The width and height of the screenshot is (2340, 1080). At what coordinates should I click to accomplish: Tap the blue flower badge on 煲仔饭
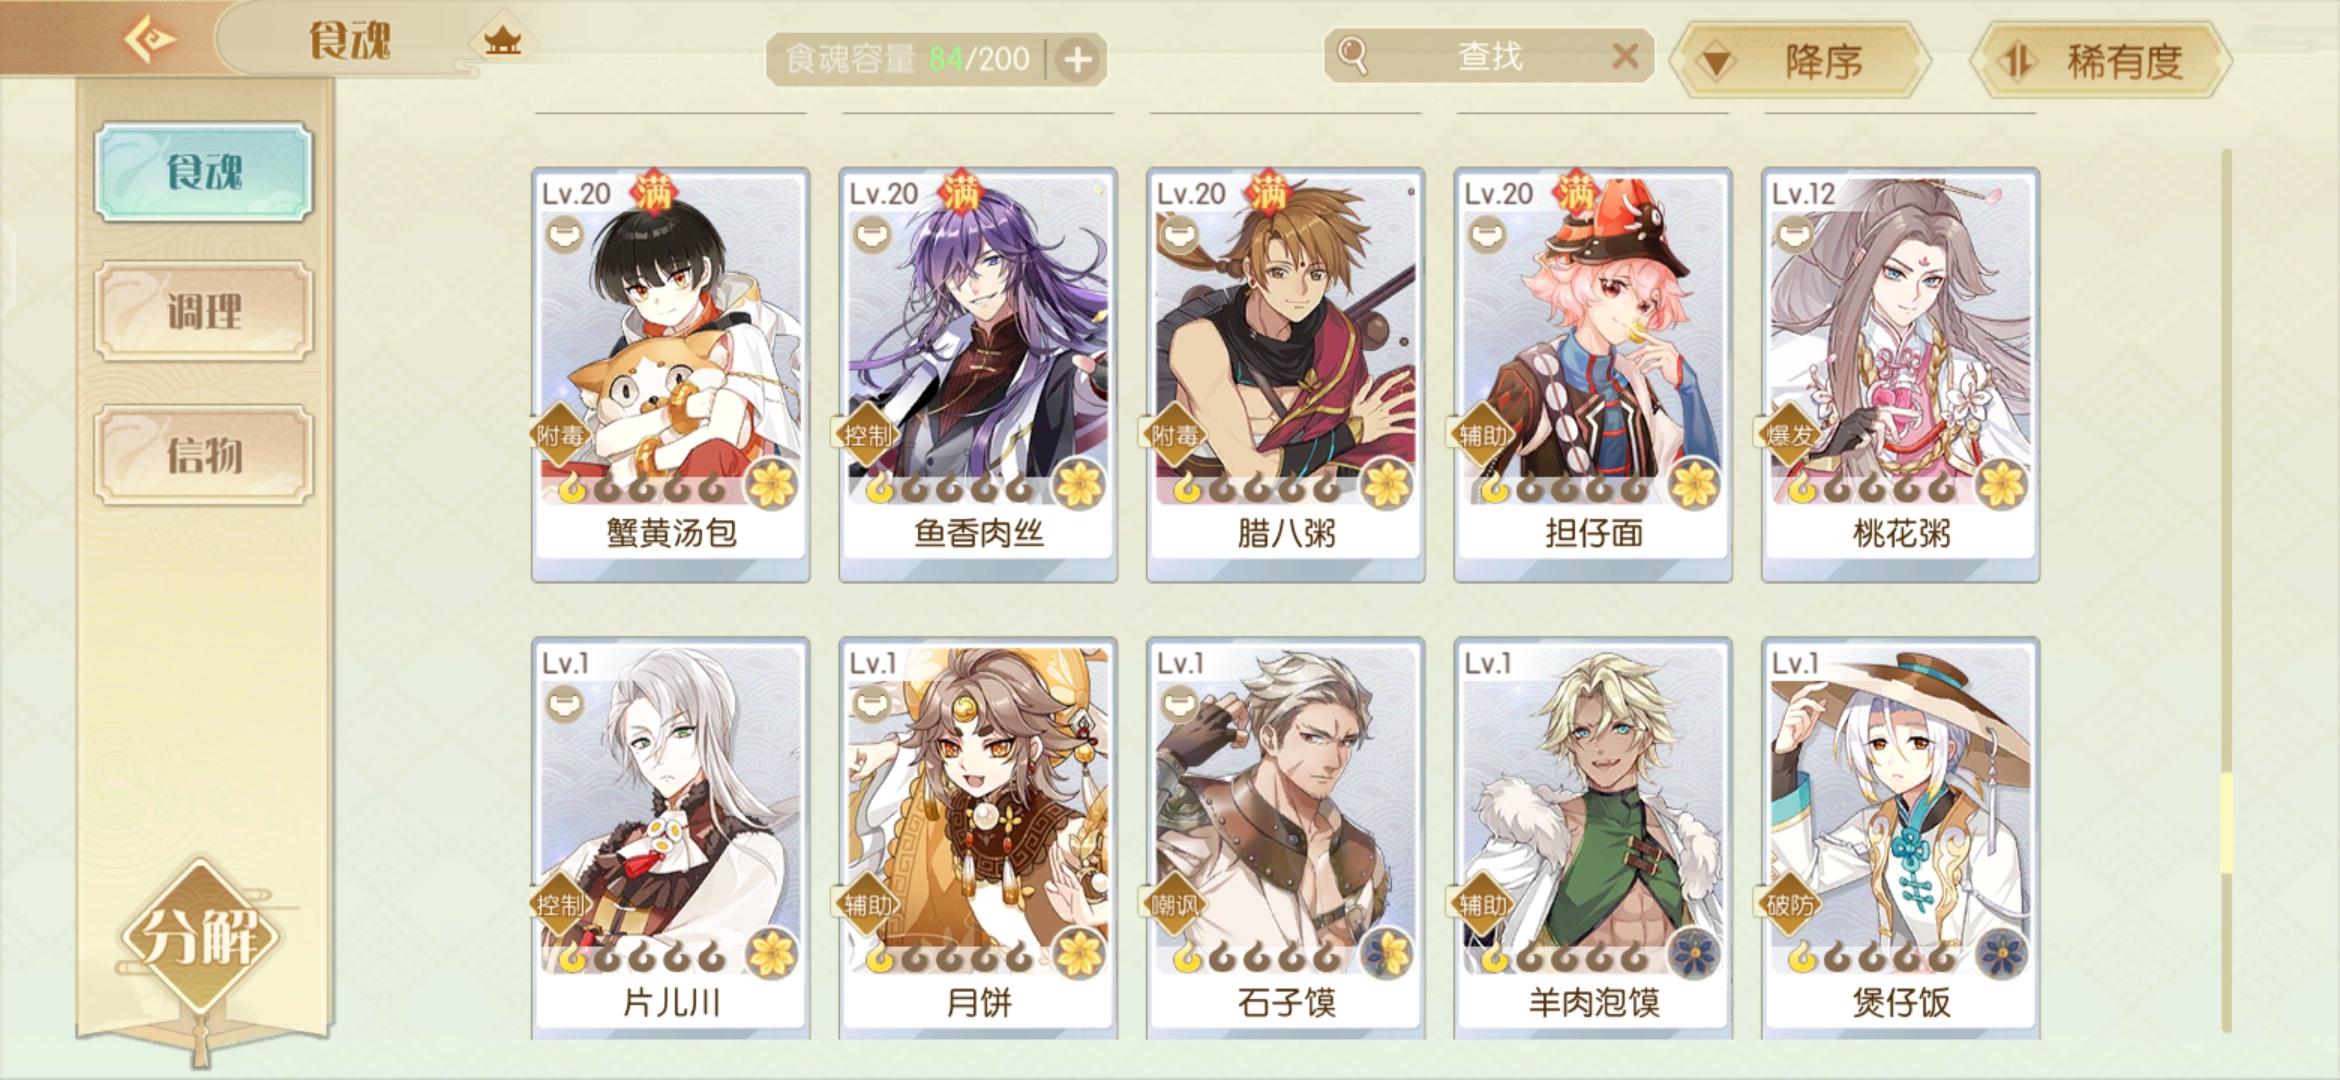point(2001,954)
